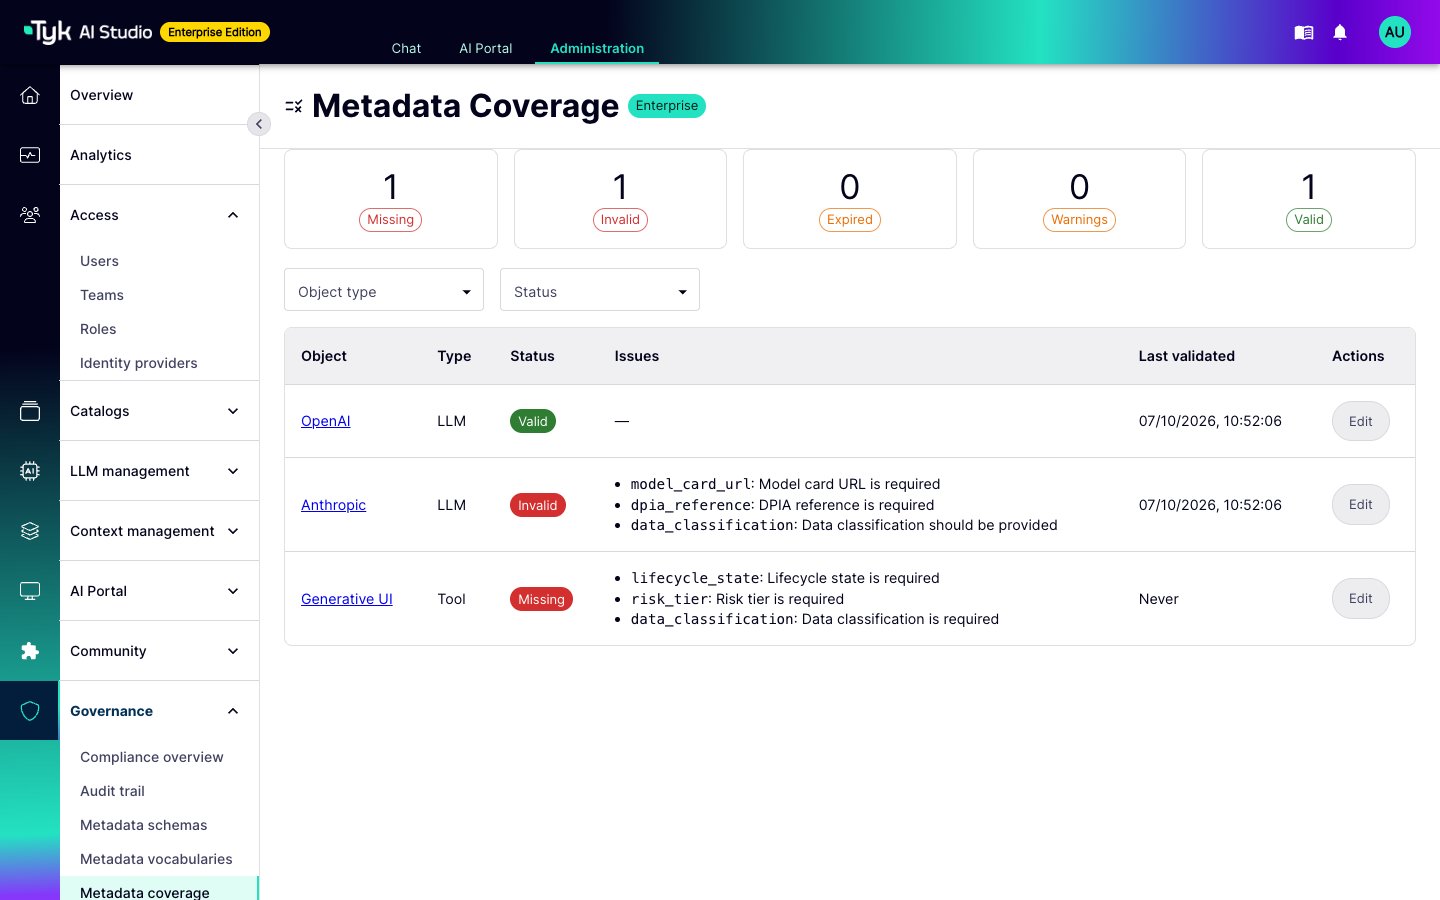This screenshot has height=900, width=1440.
Task: Edit the Generative UI row metadata
Action: (x=1360, y=599)
